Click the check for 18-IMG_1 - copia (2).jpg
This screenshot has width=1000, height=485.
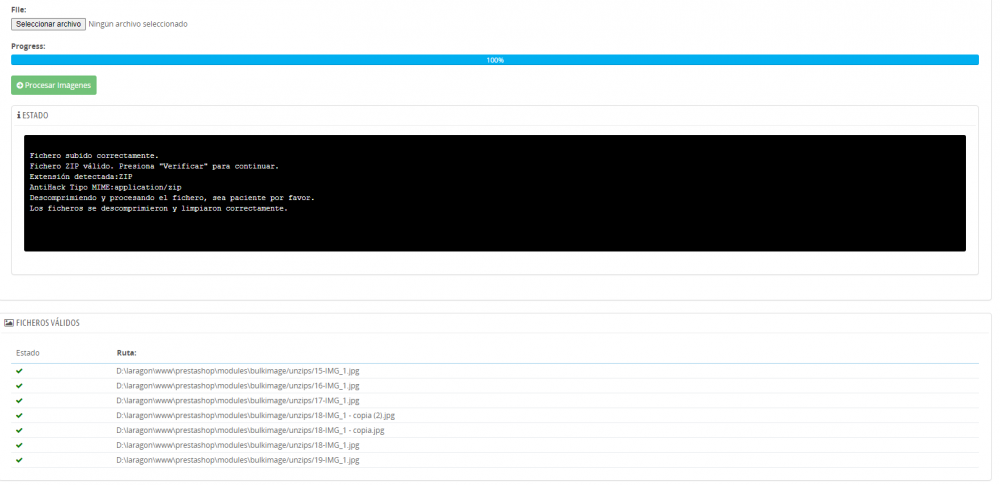[19, 415]
